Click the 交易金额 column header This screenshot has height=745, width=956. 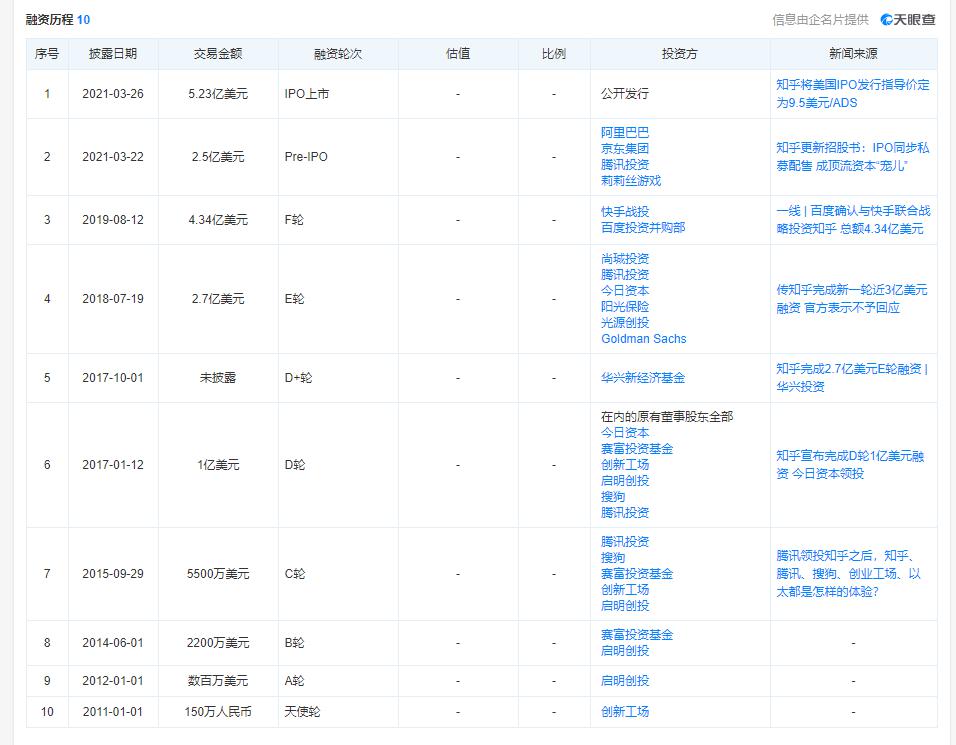tap(218, 54)
